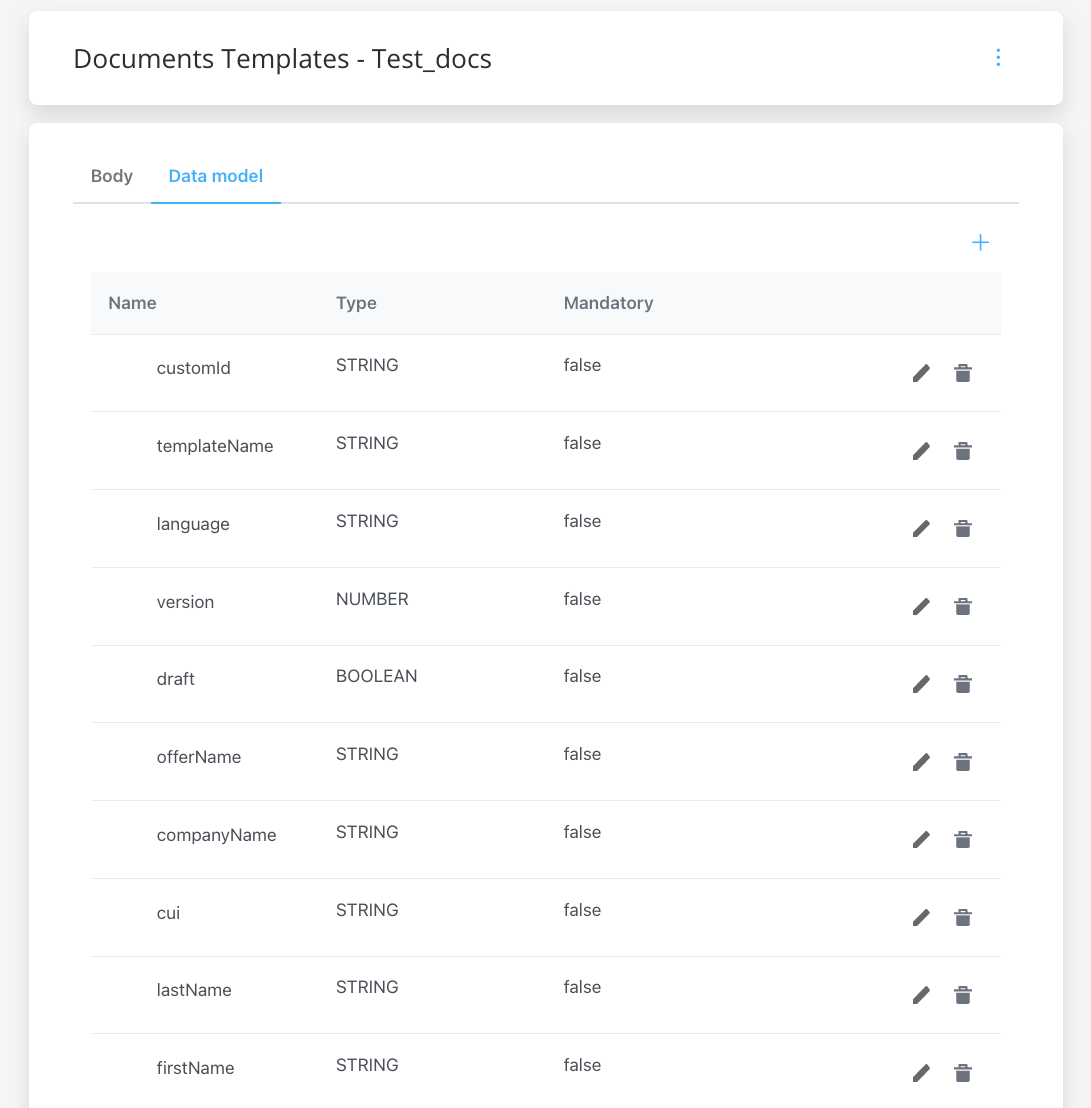The width and height of the screenshot is (1091, 1108).
Task: Switch to the Body tab
Action: [112, 176]
